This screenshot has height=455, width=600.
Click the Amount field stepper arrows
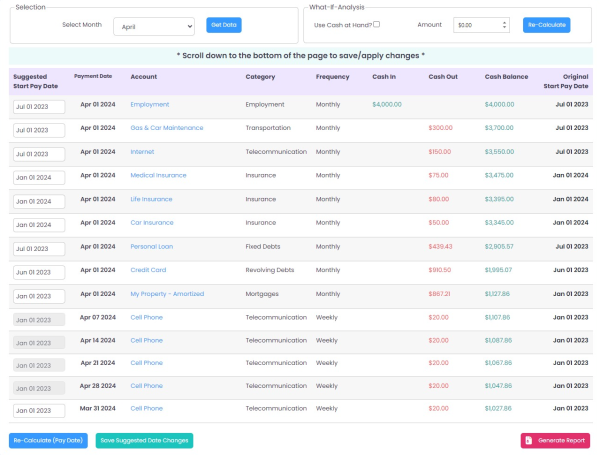coord(504,25)
